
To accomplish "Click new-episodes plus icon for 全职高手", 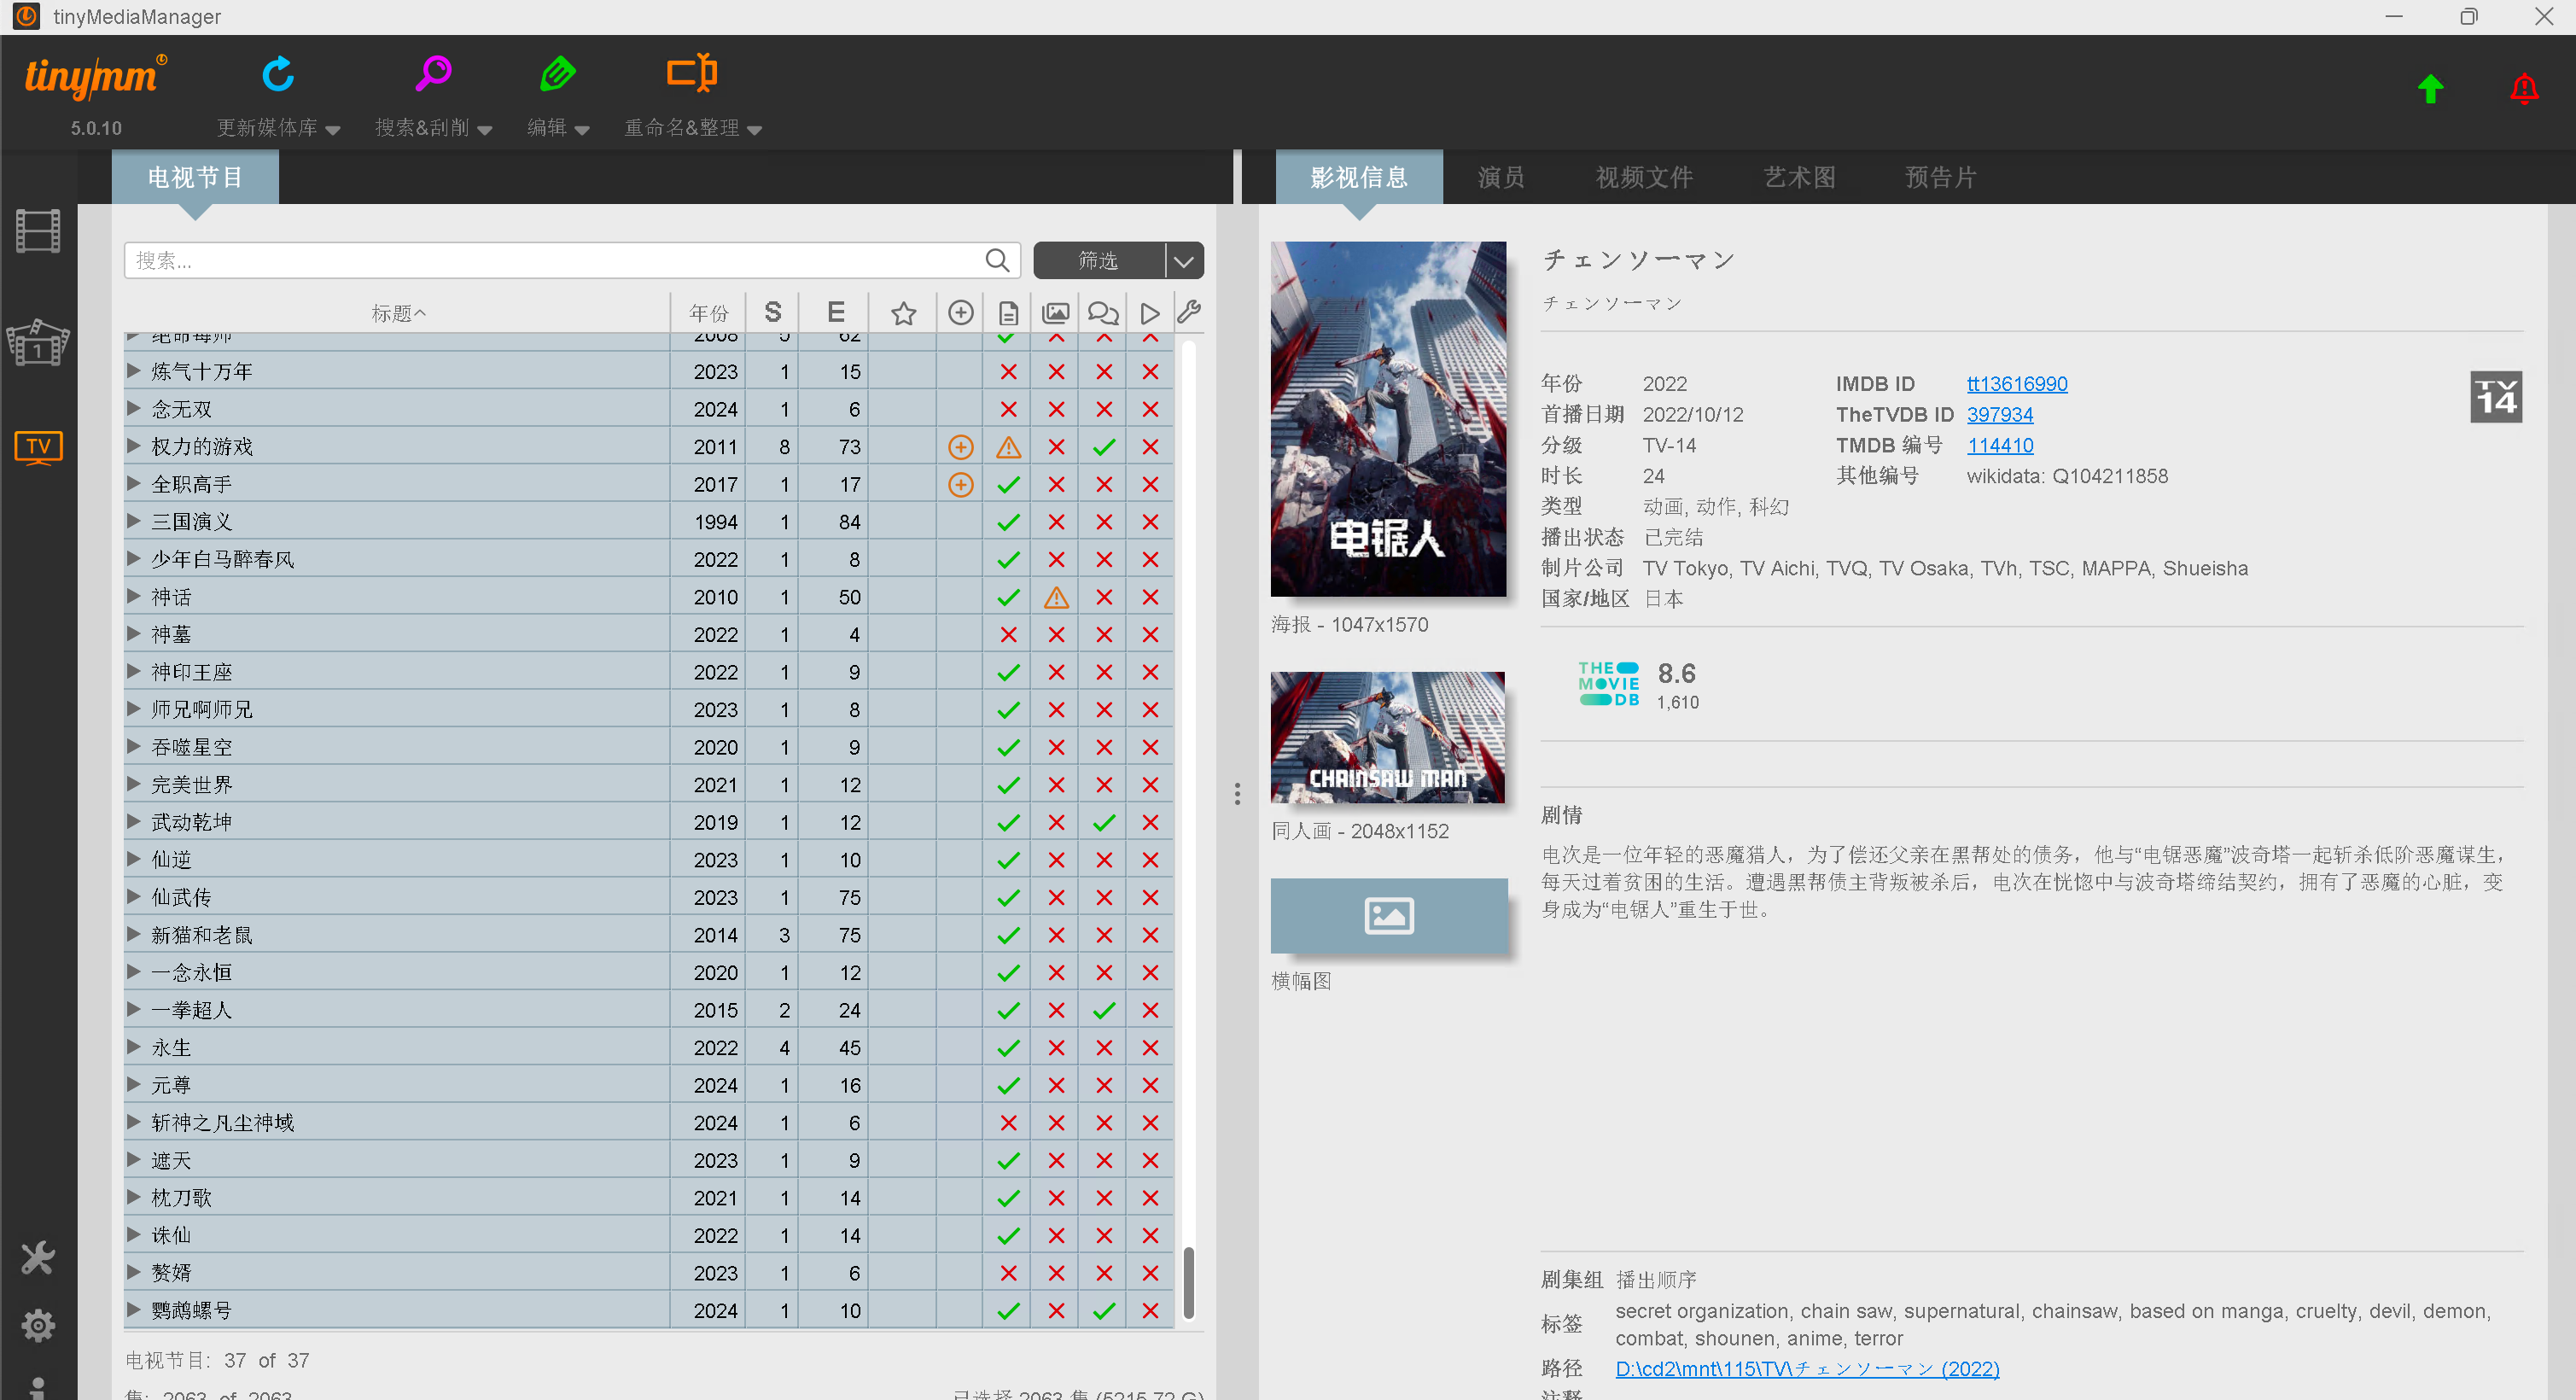I will pos(960,484).
